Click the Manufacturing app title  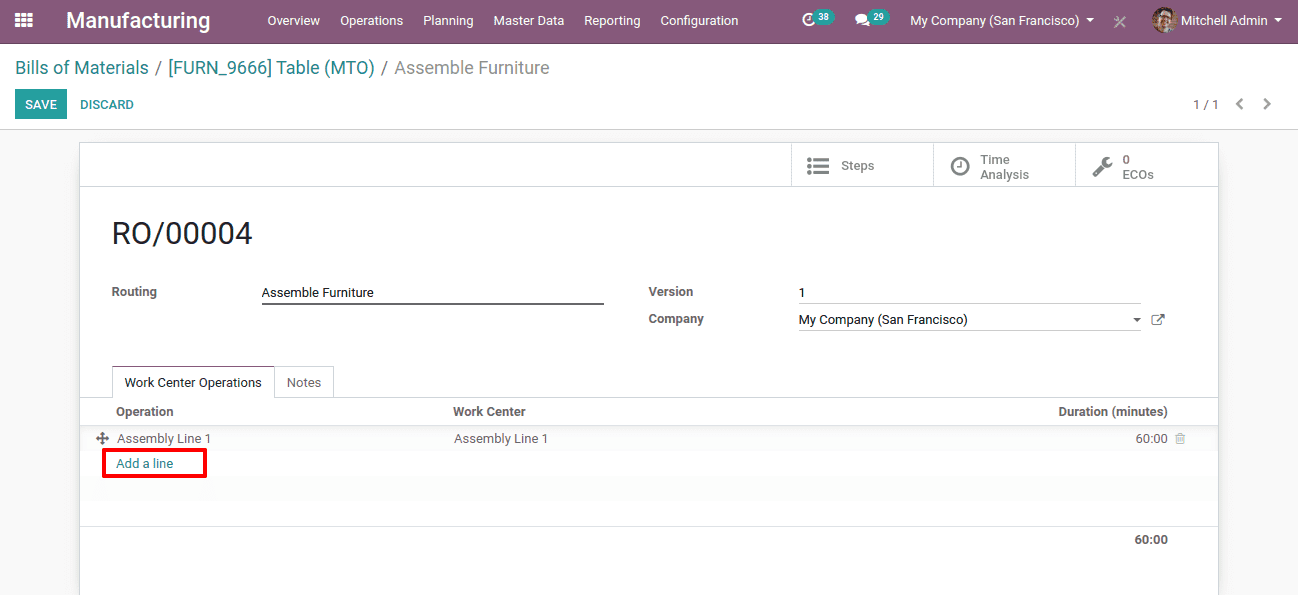(x=138, y=20)
